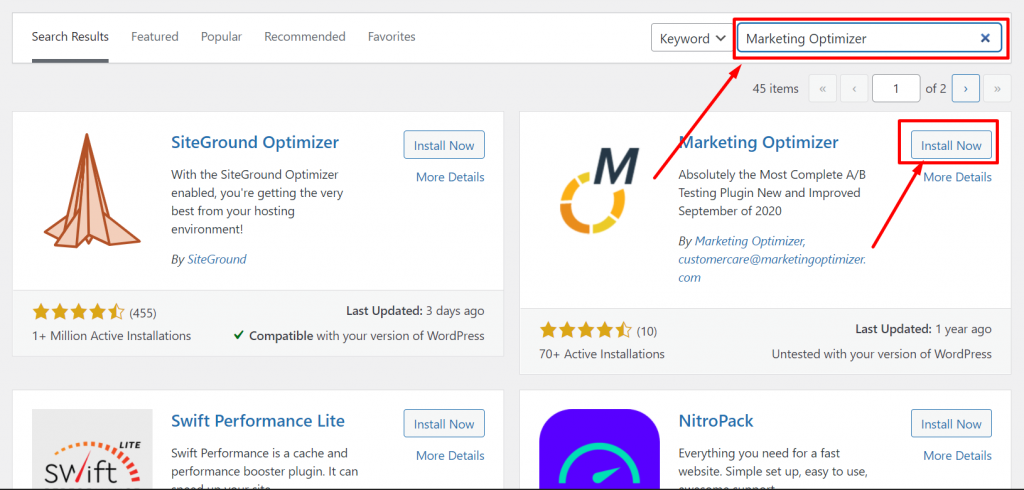The image size is (1024, 490).
Task: Install the SiteGround Optimizer plugin
Action: (444, 145)
